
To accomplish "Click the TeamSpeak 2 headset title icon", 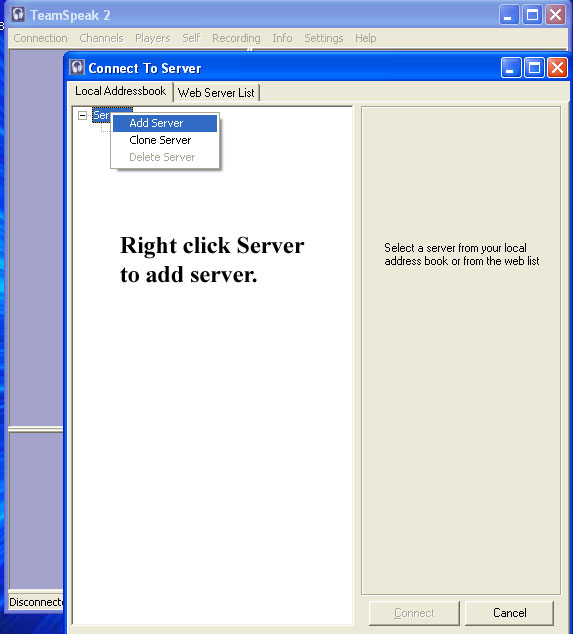I will click(x=18, y=14).
